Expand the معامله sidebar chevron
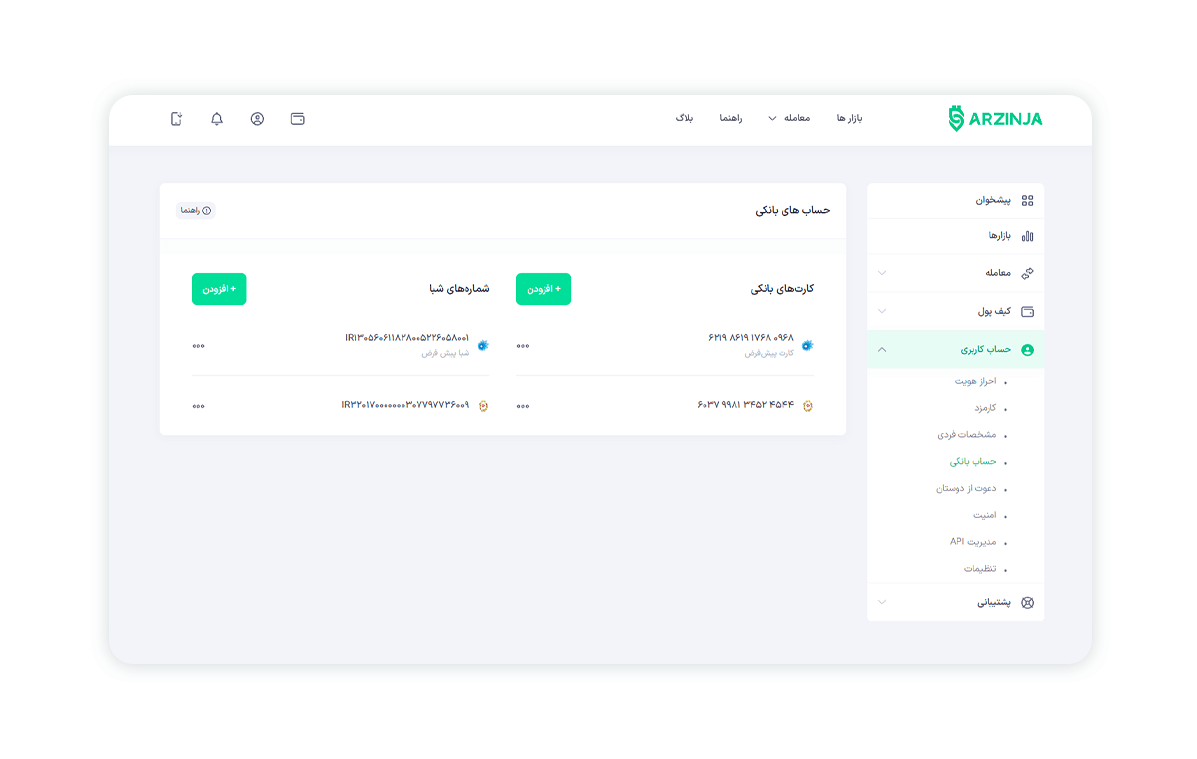This screenshot has height=759, width=1197. pos(882,273)
